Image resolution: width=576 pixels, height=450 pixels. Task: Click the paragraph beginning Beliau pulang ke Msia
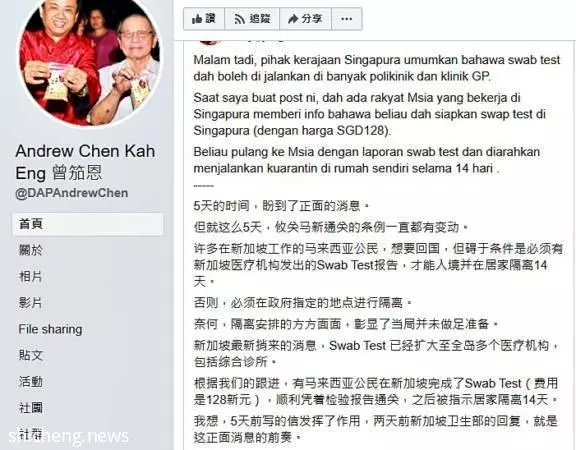click(x=367, y=160)
